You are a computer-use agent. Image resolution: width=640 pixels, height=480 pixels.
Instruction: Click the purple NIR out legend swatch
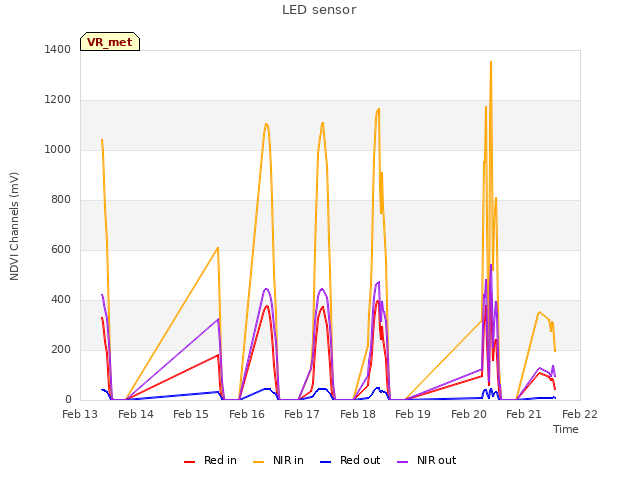click(402, 462)
